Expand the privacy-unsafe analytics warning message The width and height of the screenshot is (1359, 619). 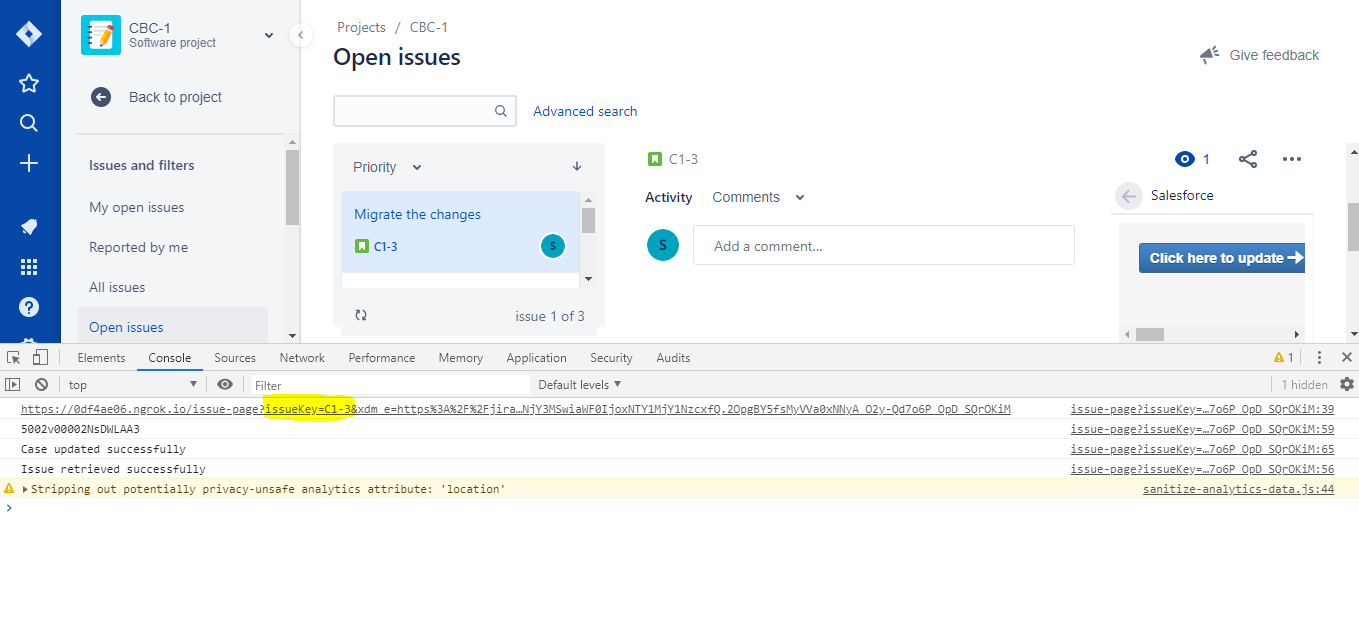coord(25,489)
